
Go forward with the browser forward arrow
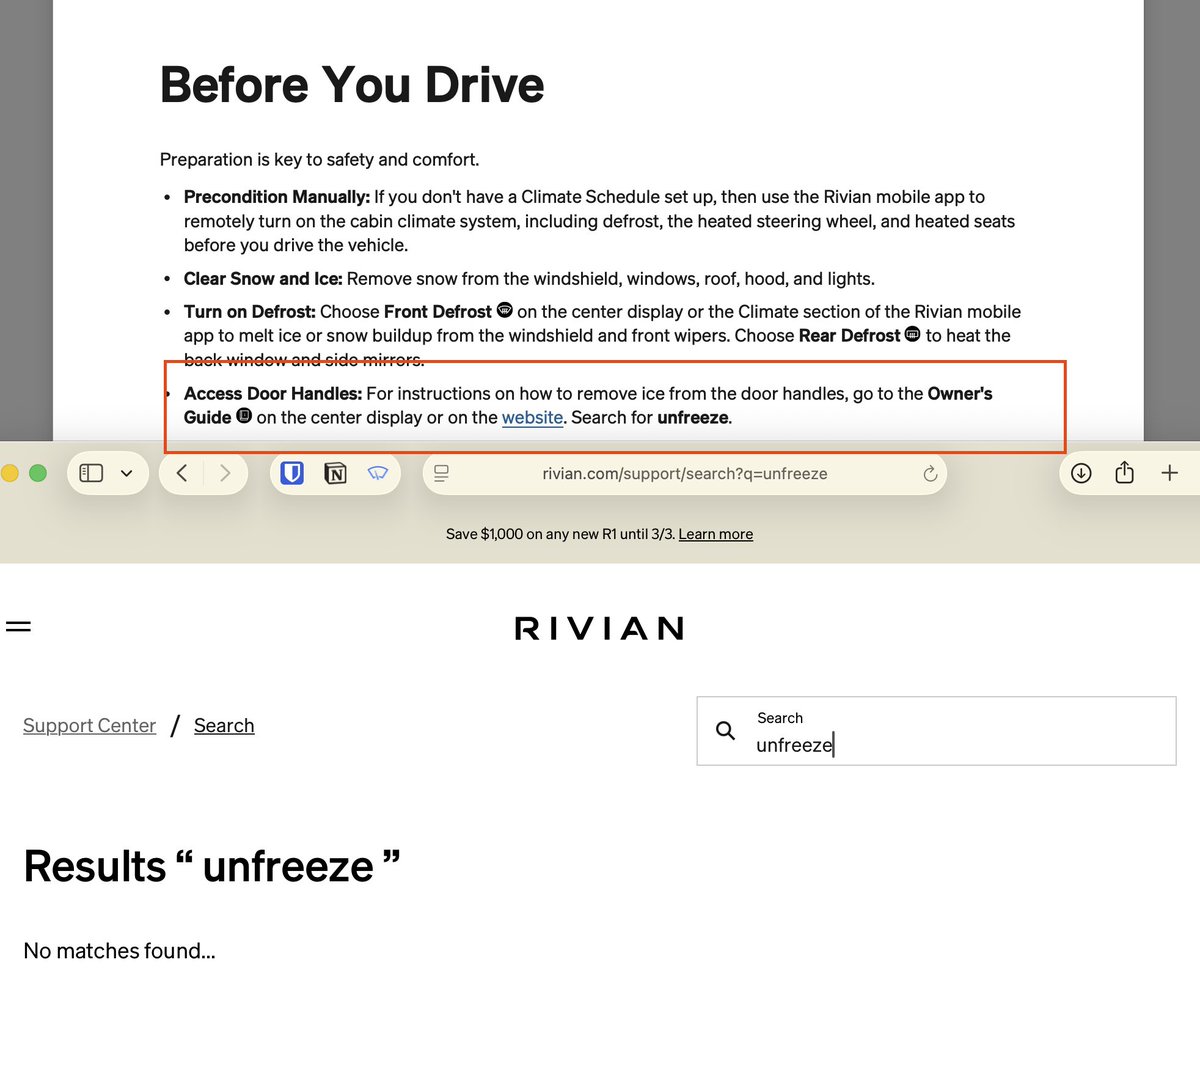coord(225,473)
